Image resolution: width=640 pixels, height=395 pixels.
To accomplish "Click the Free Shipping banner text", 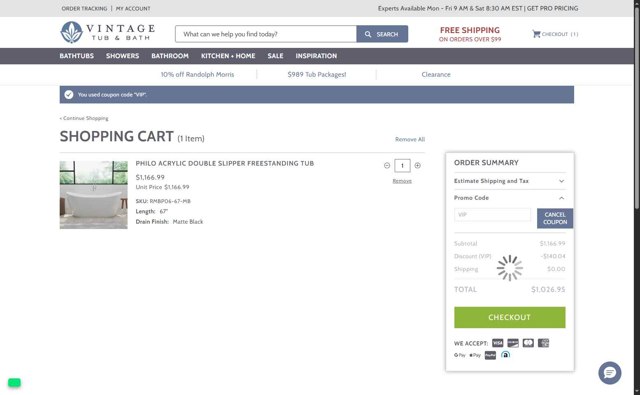I will [x=470, y=34].
